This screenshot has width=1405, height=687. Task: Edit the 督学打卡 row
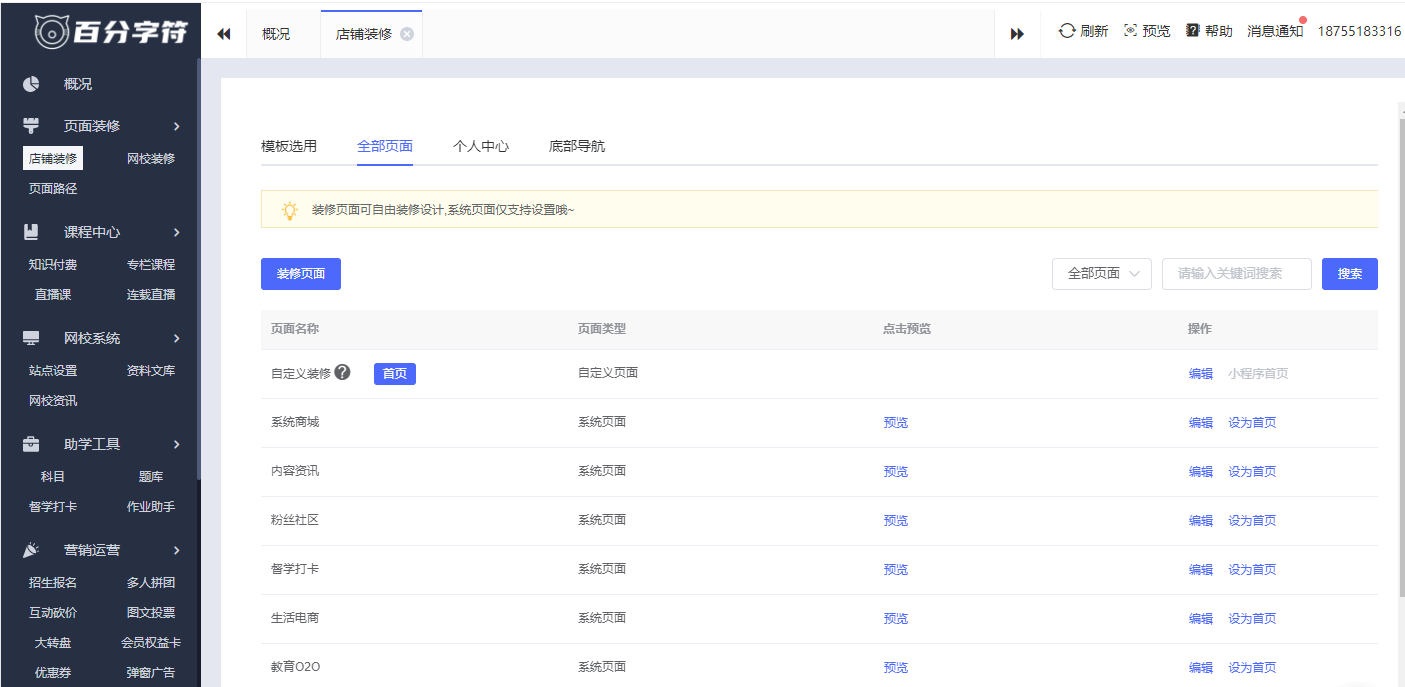pyautogui.click(x=1201, y=570)
